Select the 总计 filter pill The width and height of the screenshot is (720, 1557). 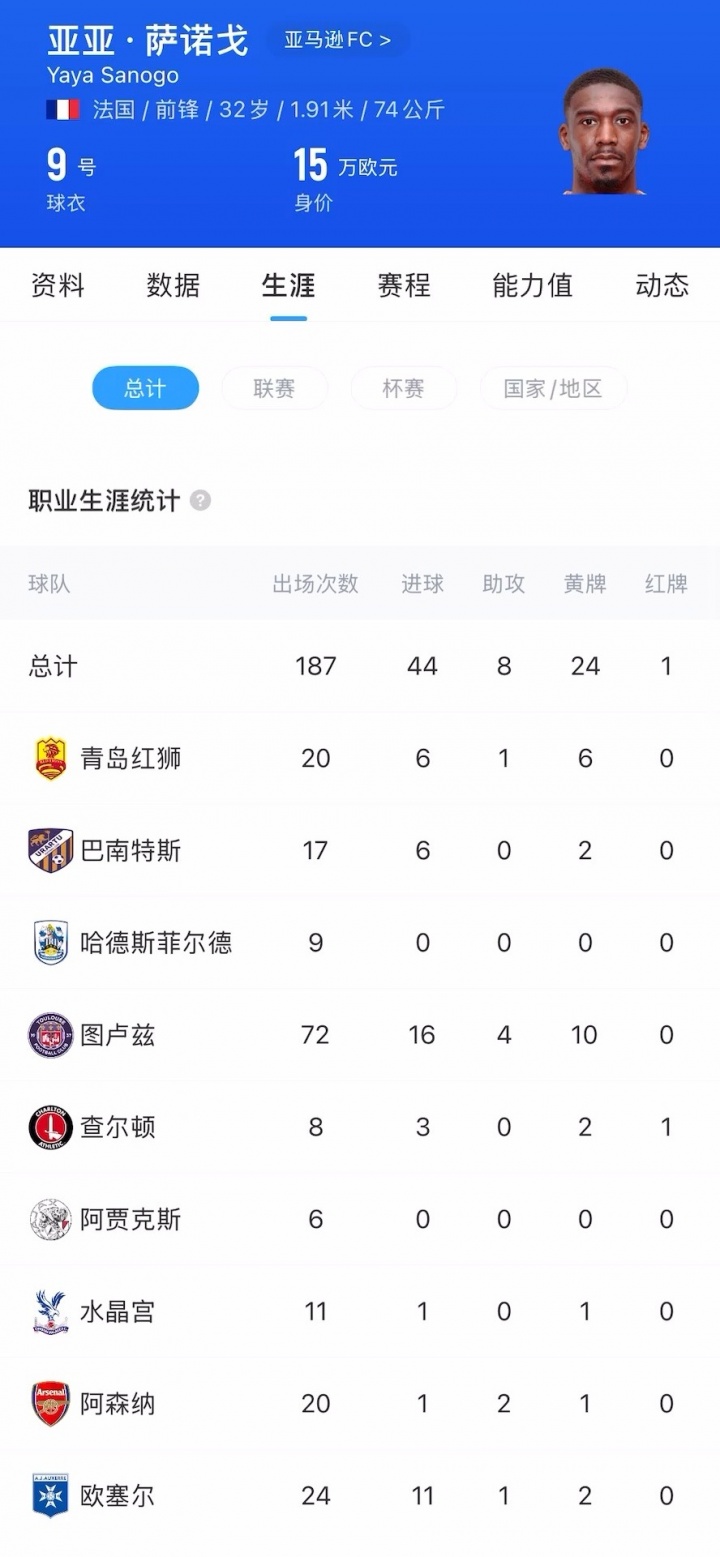(x=145, y=388)
